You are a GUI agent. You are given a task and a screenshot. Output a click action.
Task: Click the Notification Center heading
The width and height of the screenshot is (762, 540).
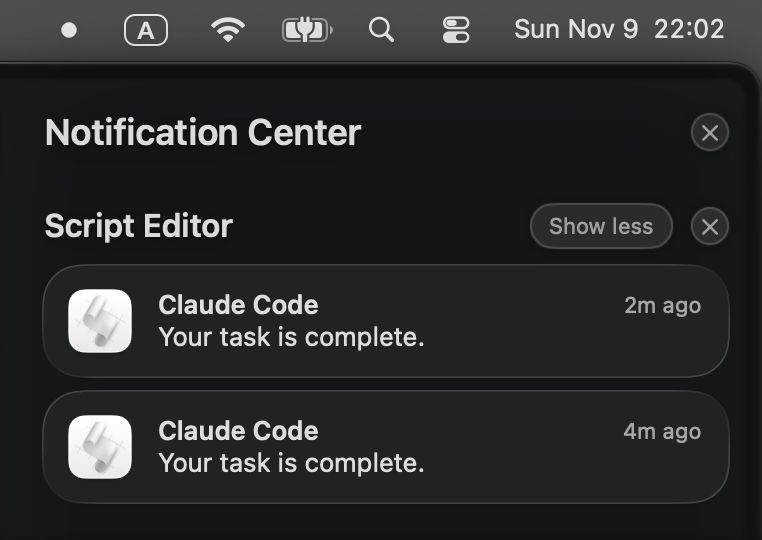pos(203,133)
